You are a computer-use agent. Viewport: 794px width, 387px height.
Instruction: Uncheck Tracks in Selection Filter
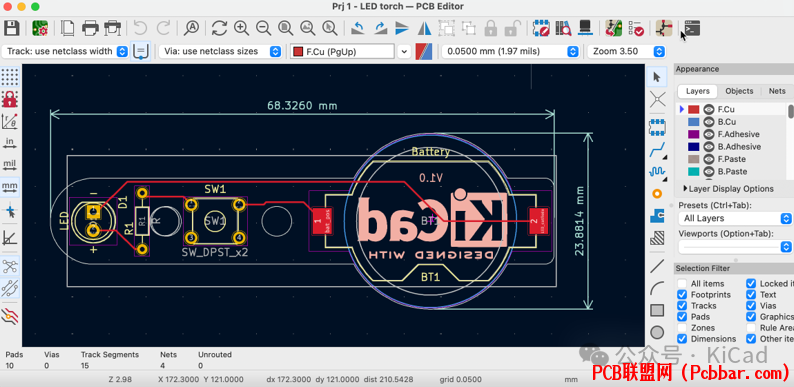(x=682, y=305)
